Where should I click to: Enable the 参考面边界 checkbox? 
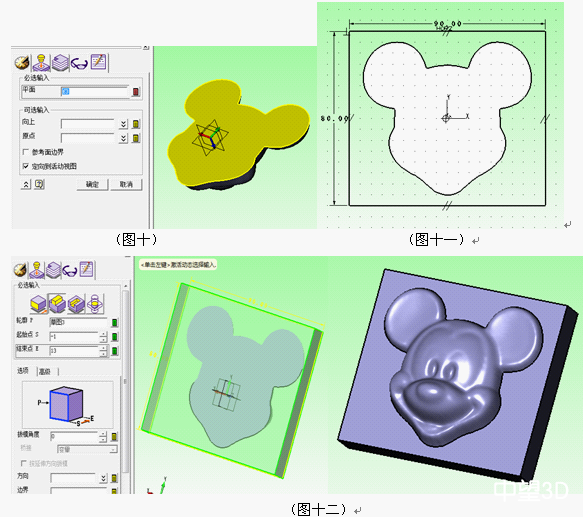26,152
